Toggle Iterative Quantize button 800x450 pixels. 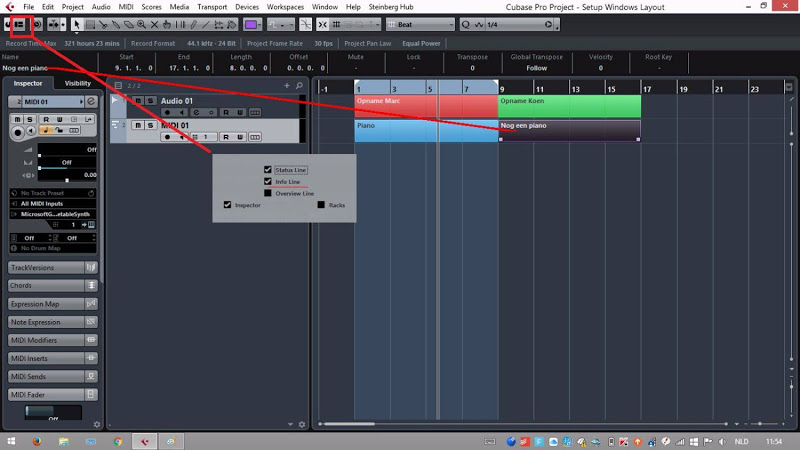pyautogui.click(x=479, y=24)
